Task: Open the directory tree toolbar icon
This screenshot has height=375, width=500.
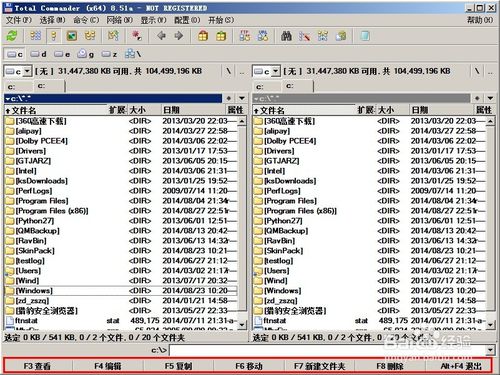Action: pos(90,36)
